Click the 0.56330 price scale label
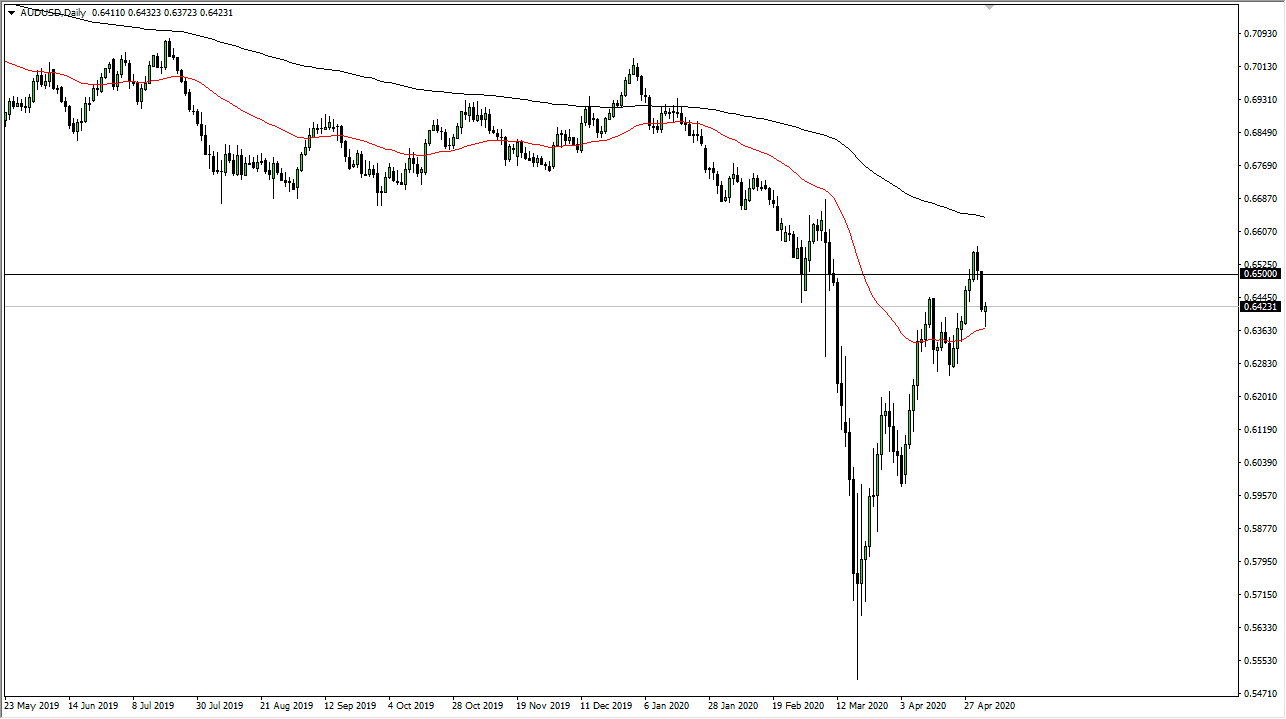1286x719 pixels. 1260,628
